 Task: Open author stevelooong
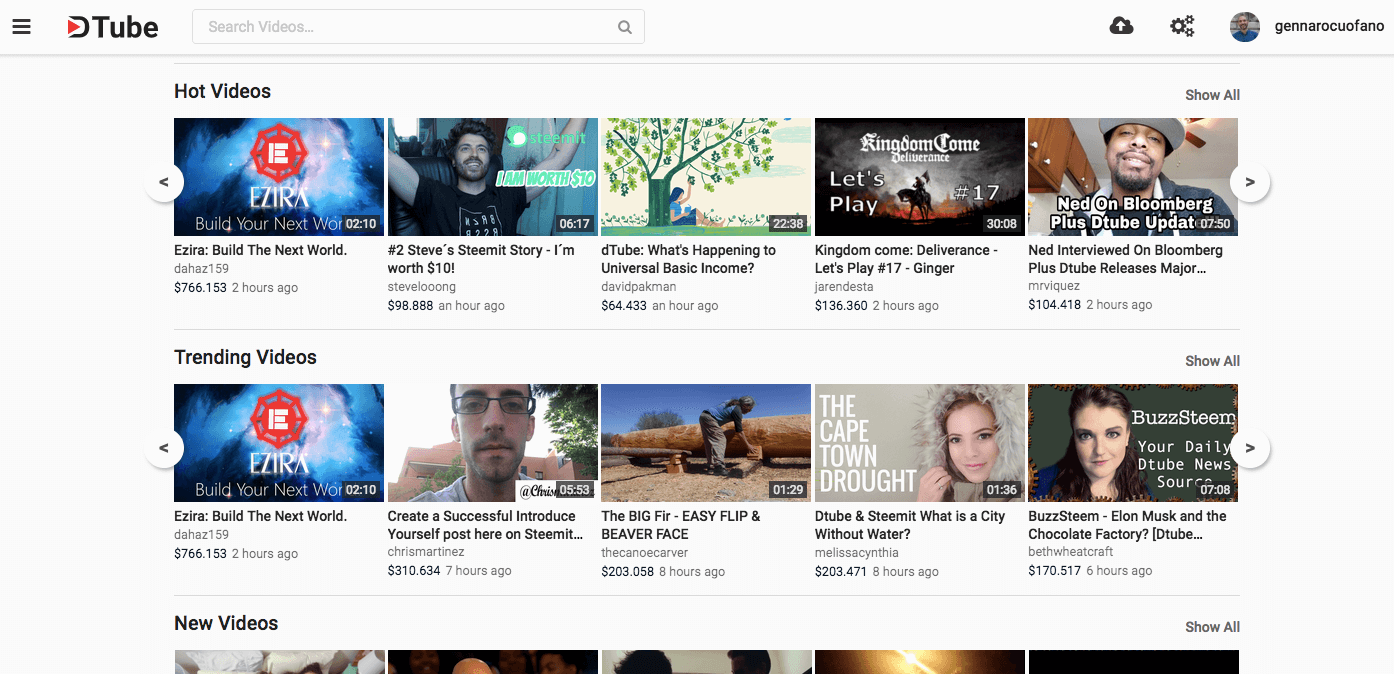(x=422, y=287)
